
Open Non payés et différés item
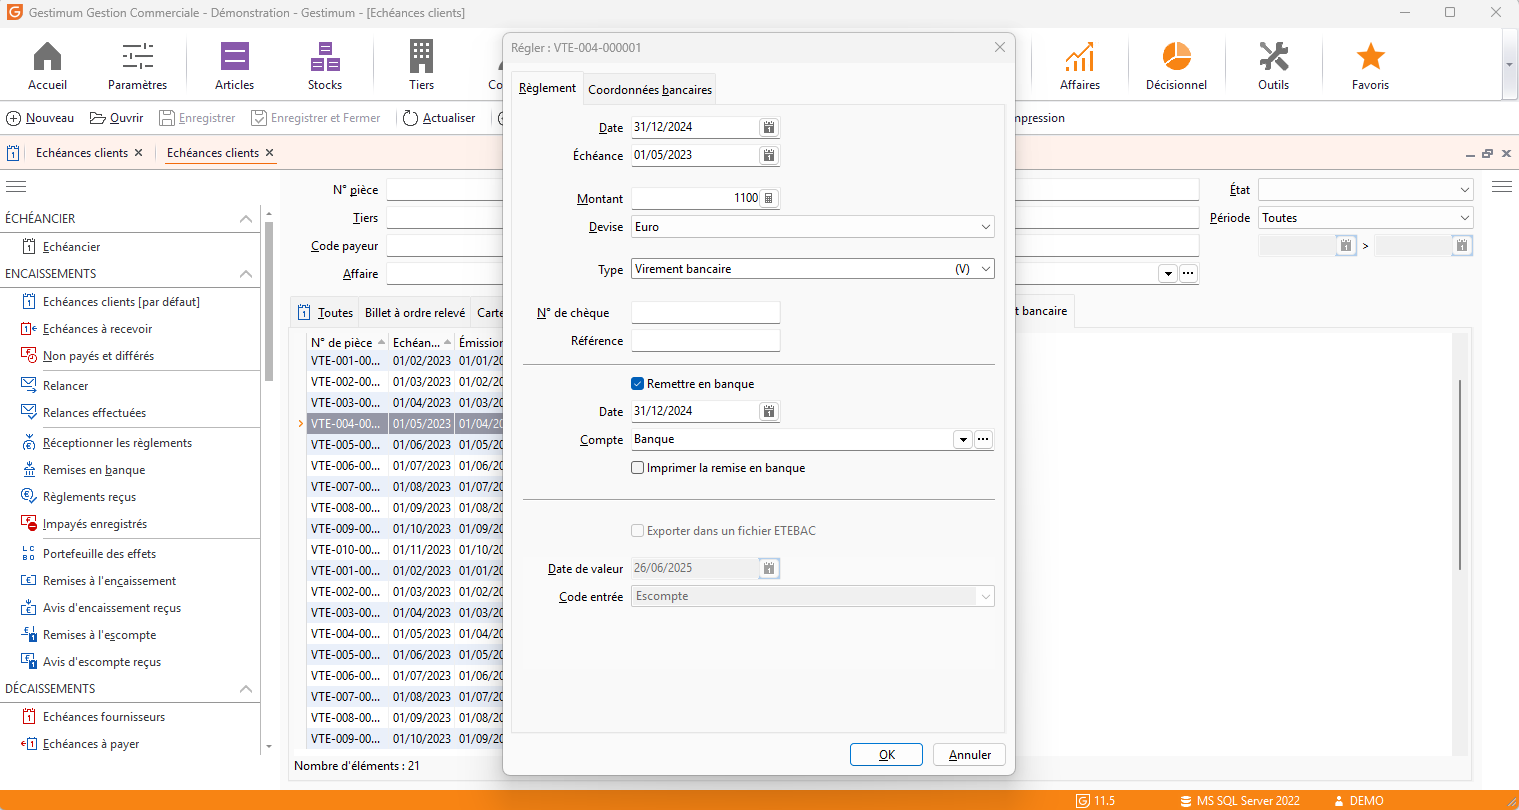(x=98, y=356)
